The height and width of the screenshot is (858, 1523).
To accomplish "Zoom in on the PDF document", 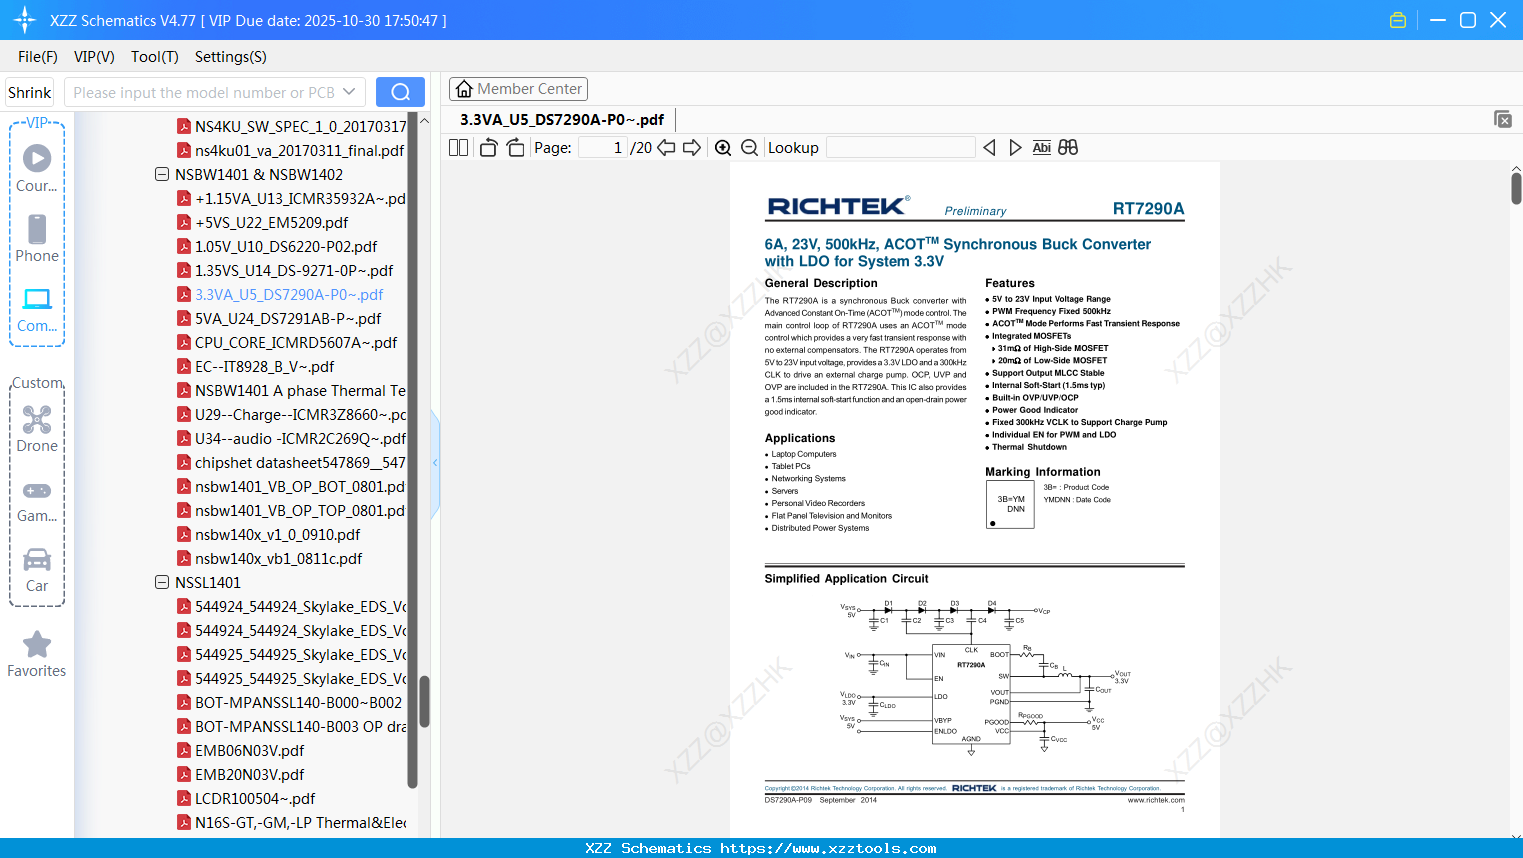I will pyautogui.click(x=723, y=148).
